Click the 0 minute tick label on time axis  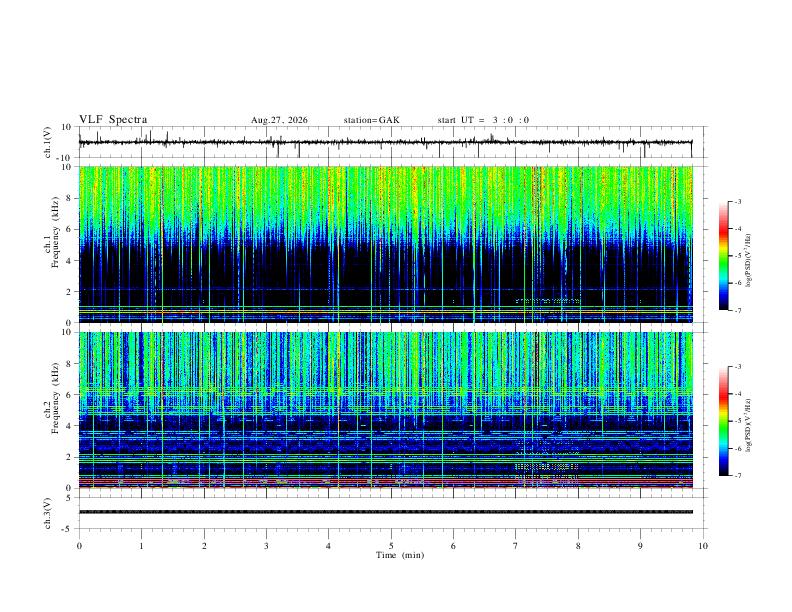tap(79, 546)
